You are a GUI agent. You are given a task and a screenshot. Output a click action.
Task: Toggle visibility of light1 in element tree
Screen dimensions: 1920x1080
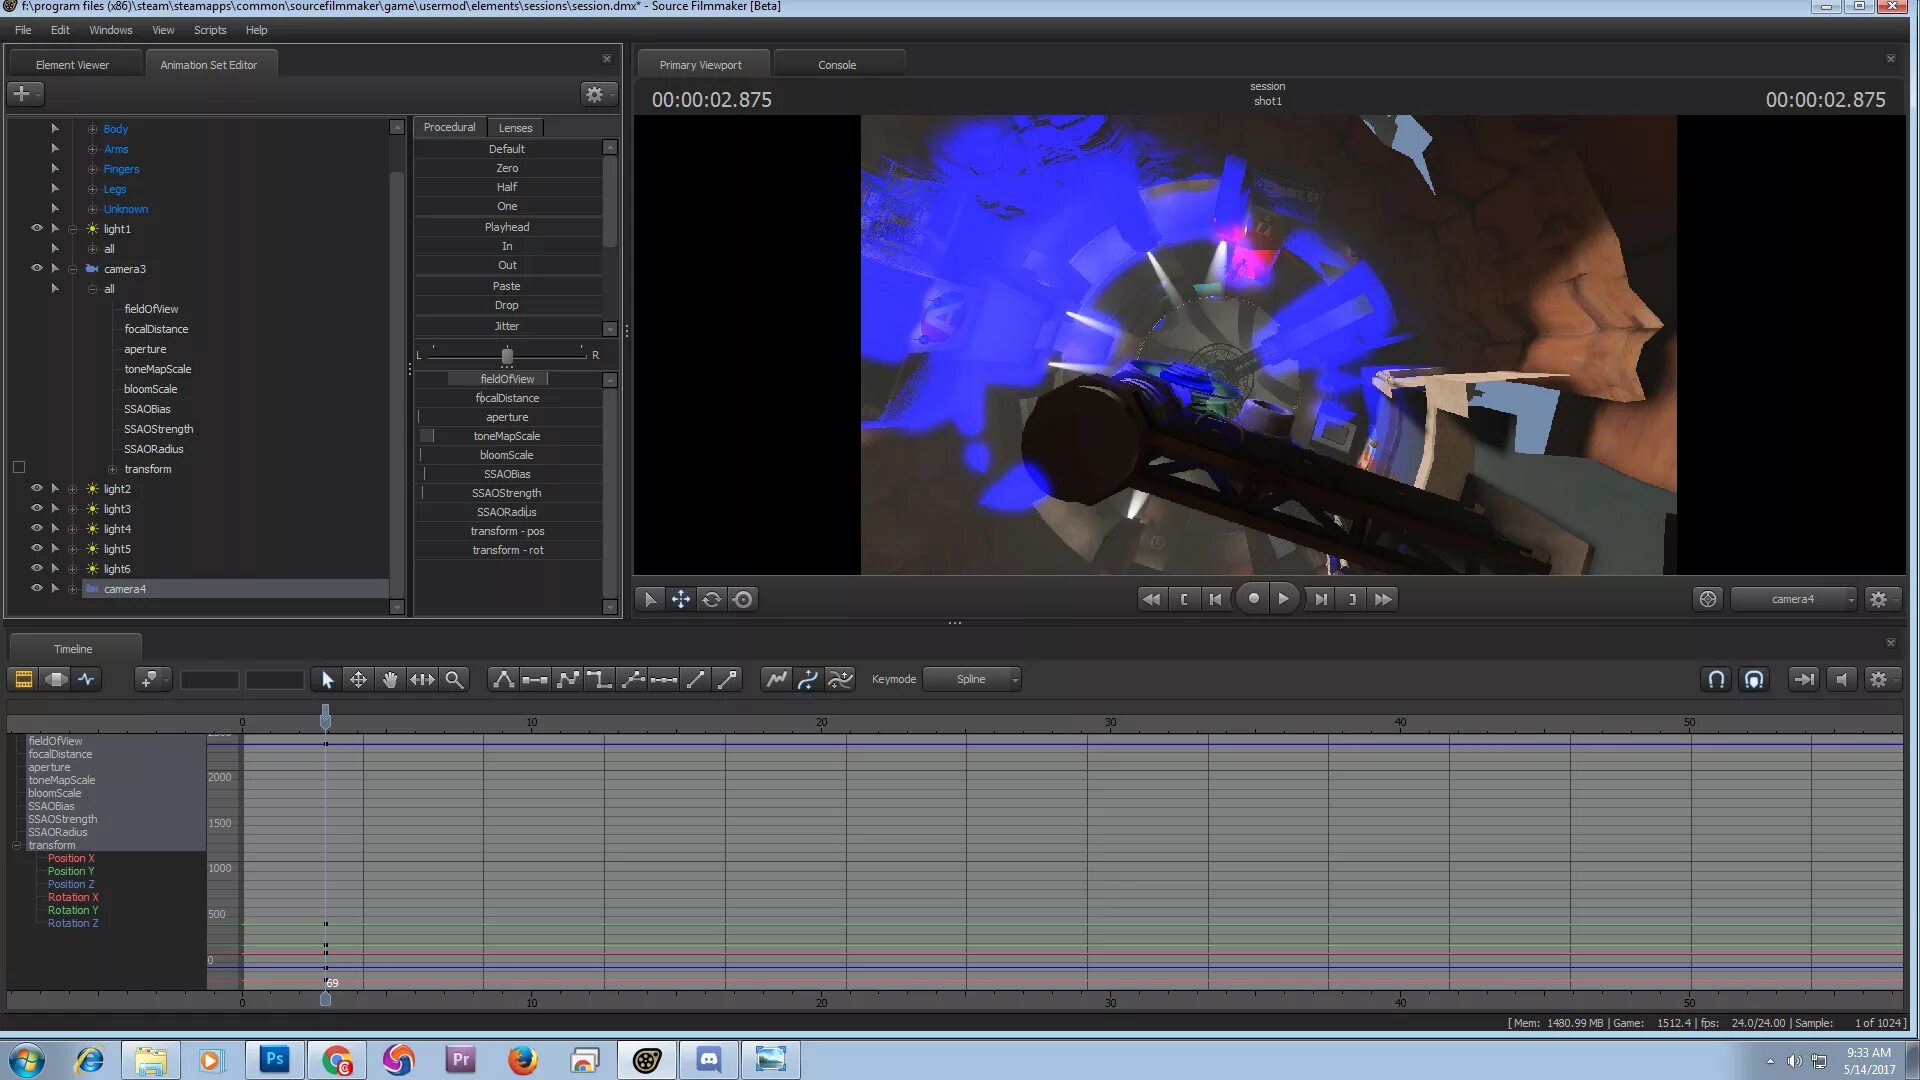(36, 228)
